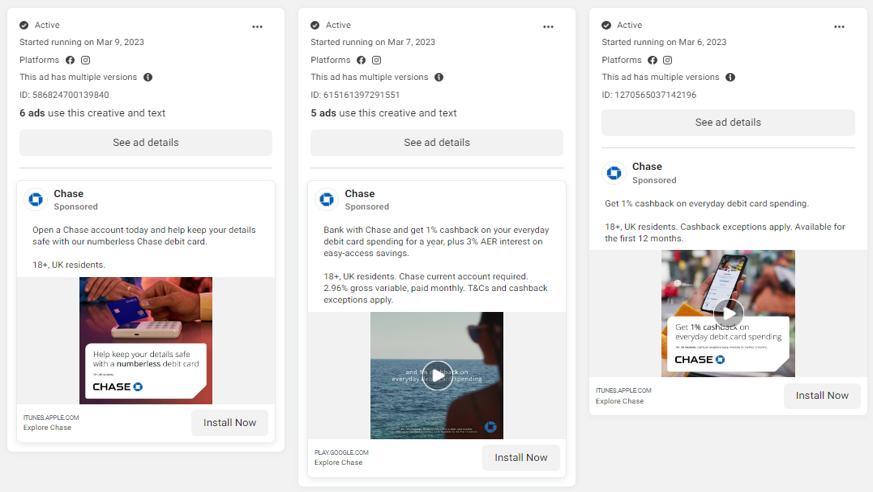Open Chase advertiser name in Mar 7 ad

[x=360, y=194]
